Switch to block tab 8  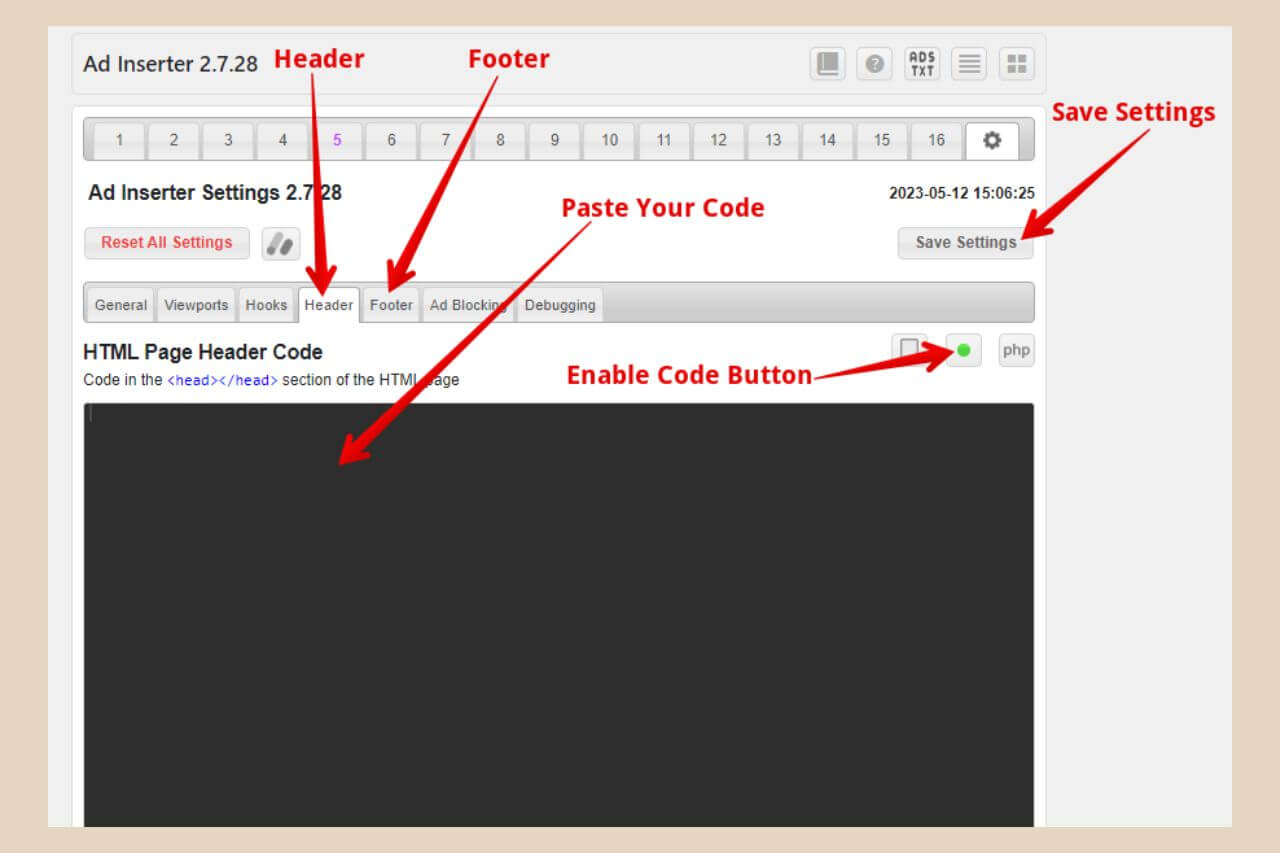pyautogui.click(x=500, y=140)
